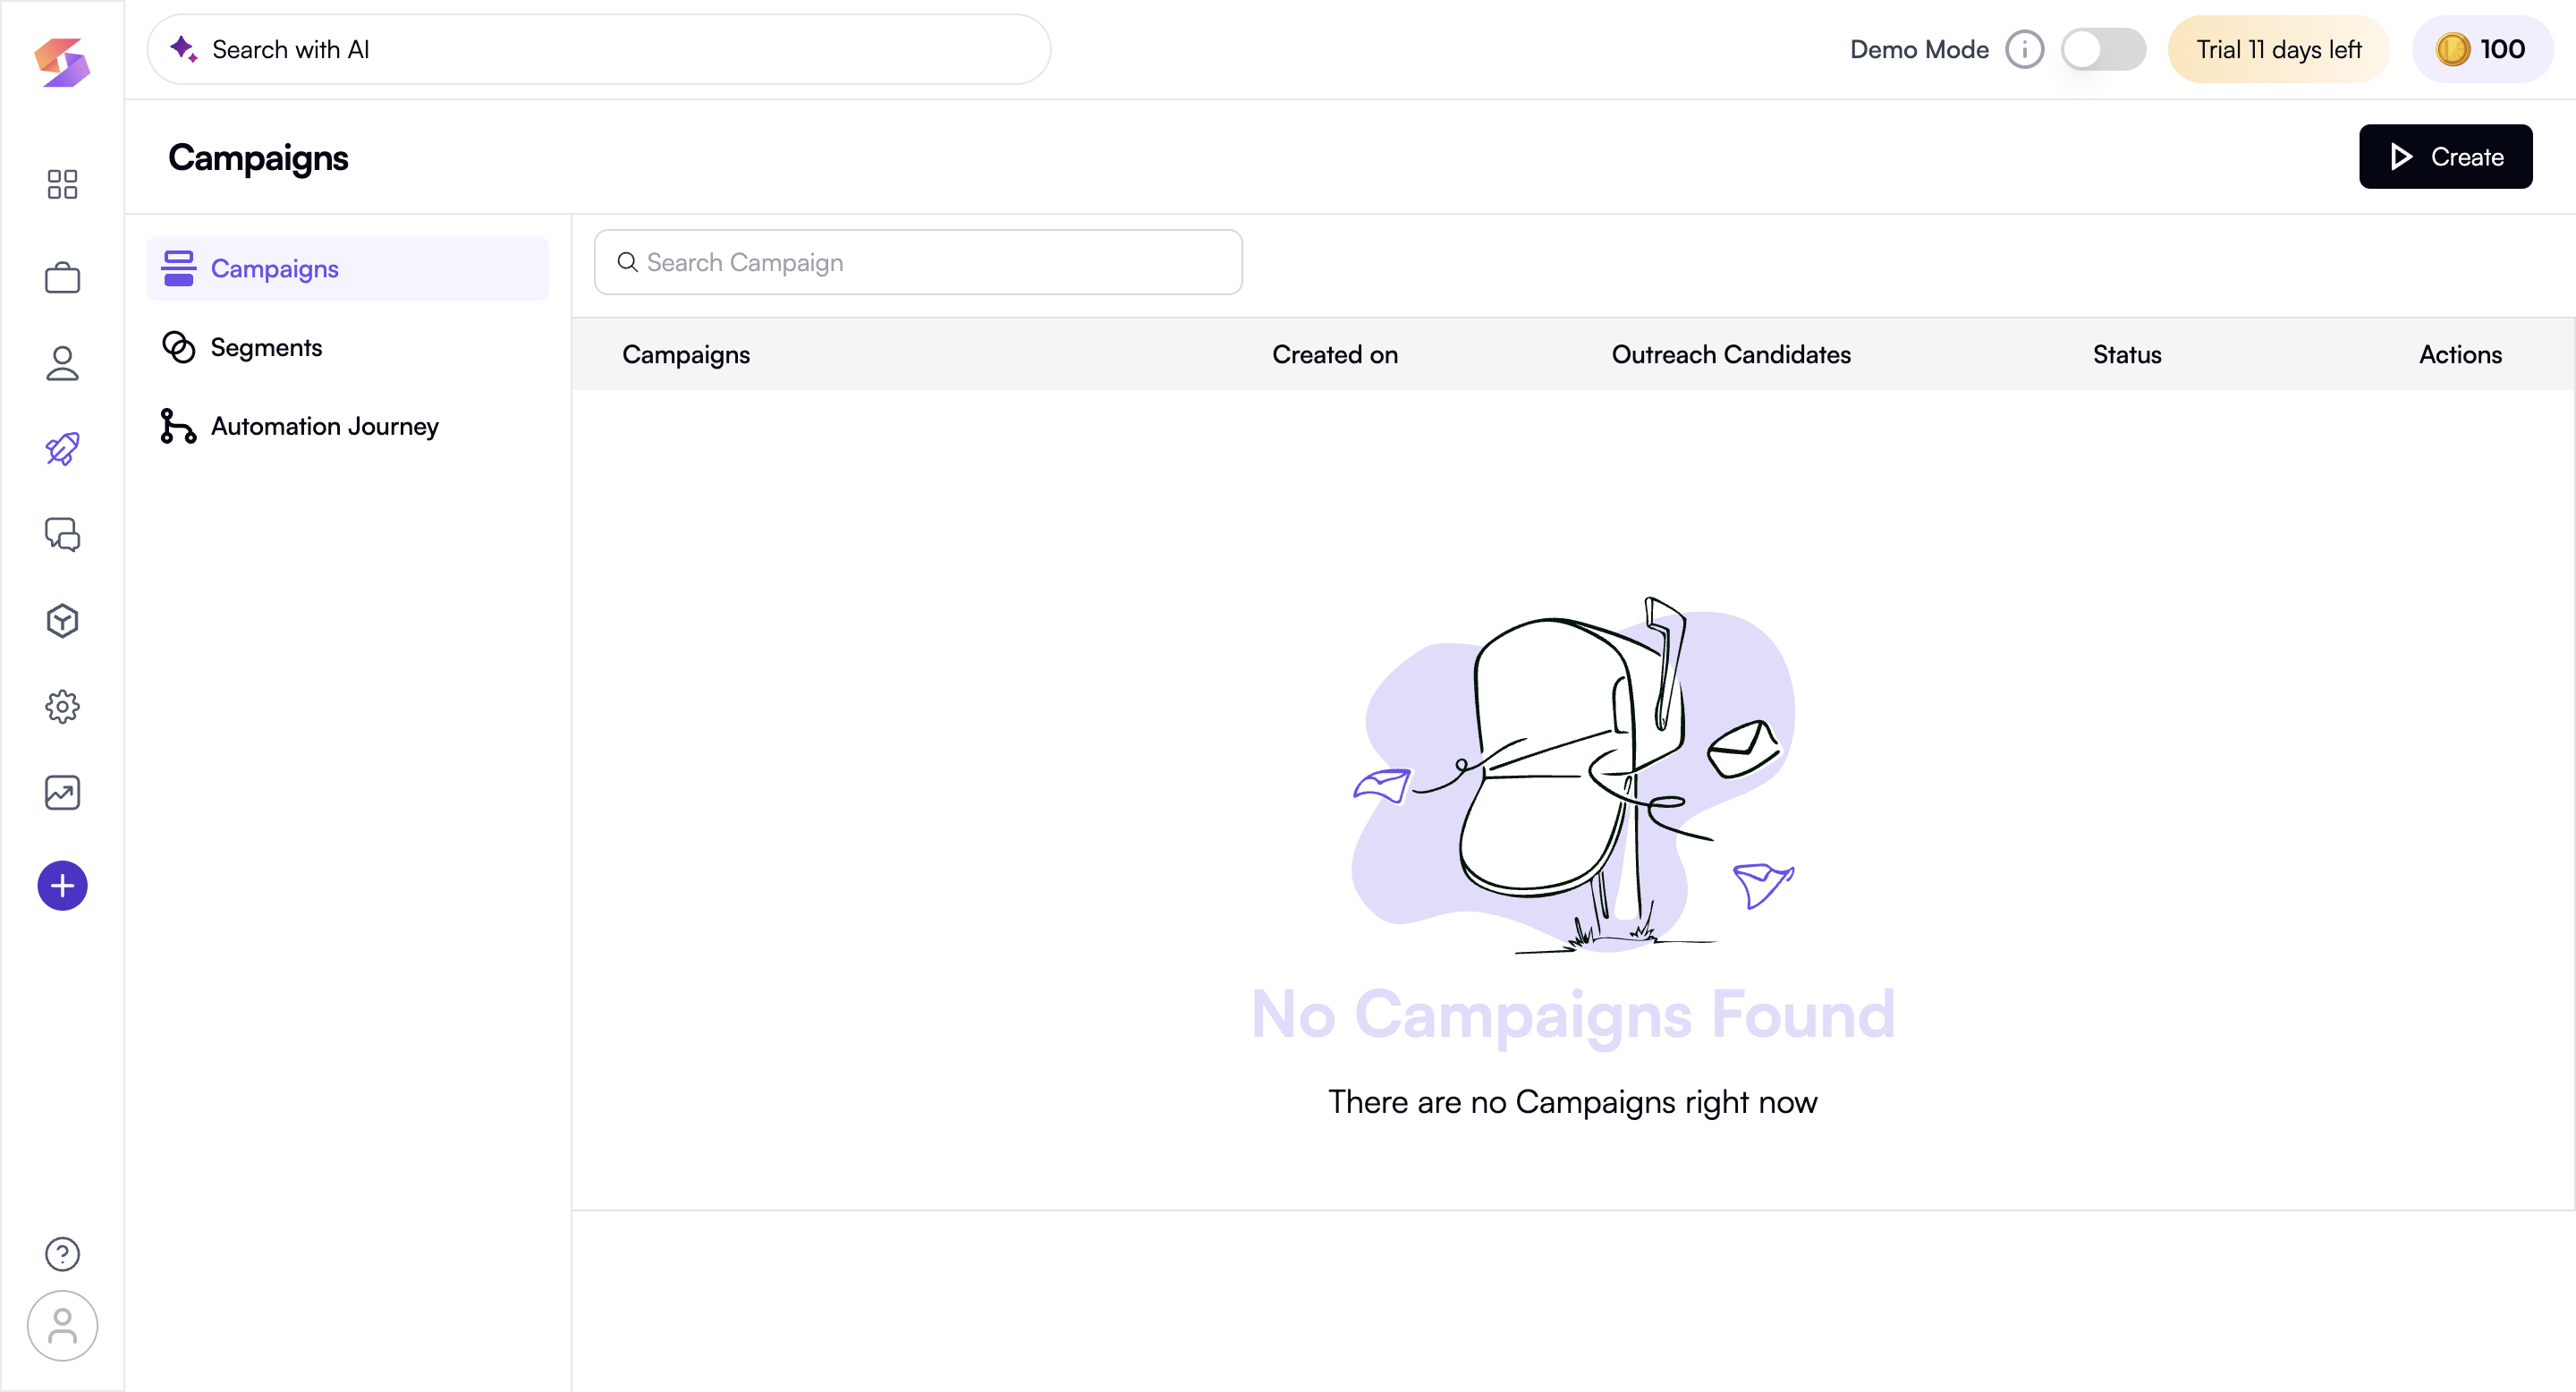2576x1392 pixels.
Task: Open the rocket campaigns icon in sidebar
Action: (62, 449)
